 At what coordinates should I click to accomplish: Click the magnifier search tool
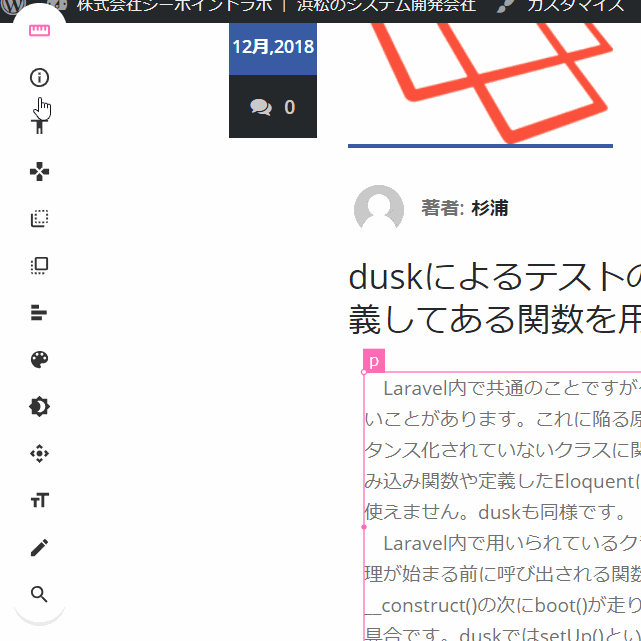click(x=39, y=595)
